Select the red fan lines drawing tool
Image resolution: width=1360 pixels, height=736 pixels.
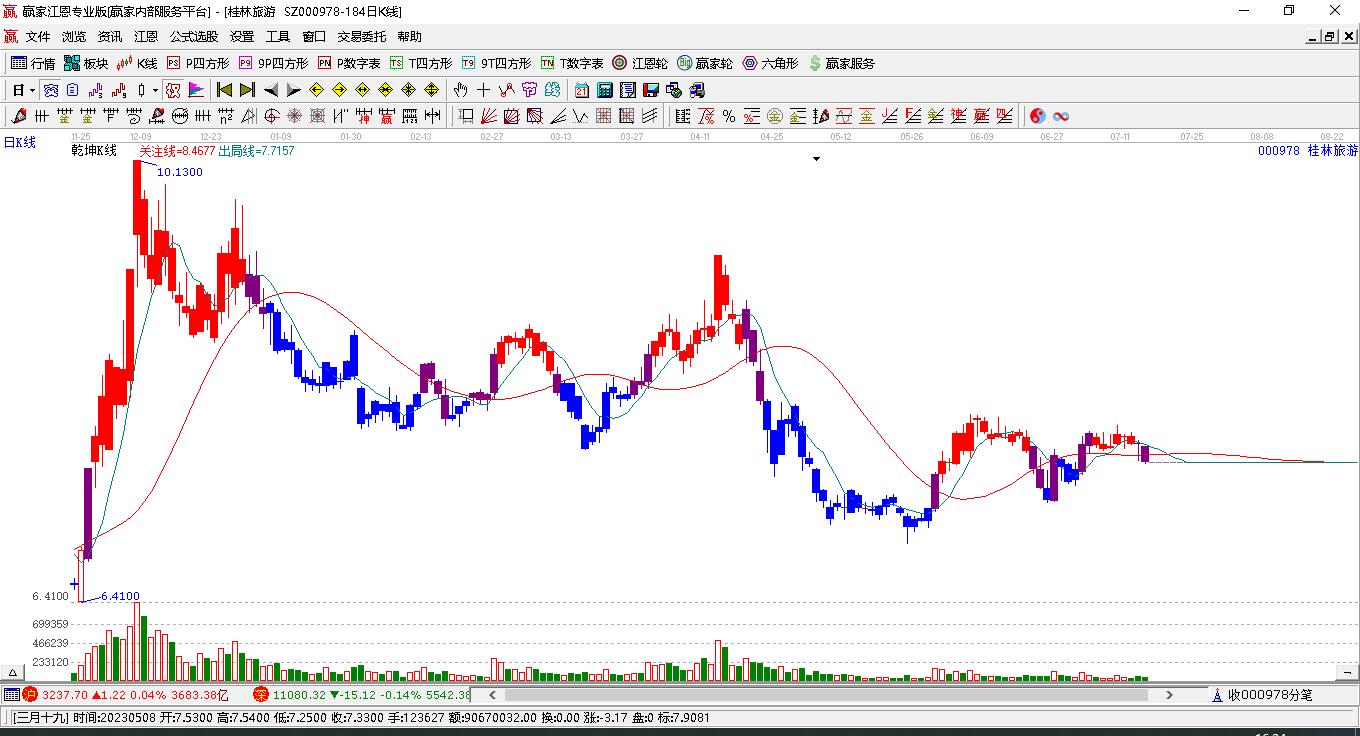pos(489,116)
